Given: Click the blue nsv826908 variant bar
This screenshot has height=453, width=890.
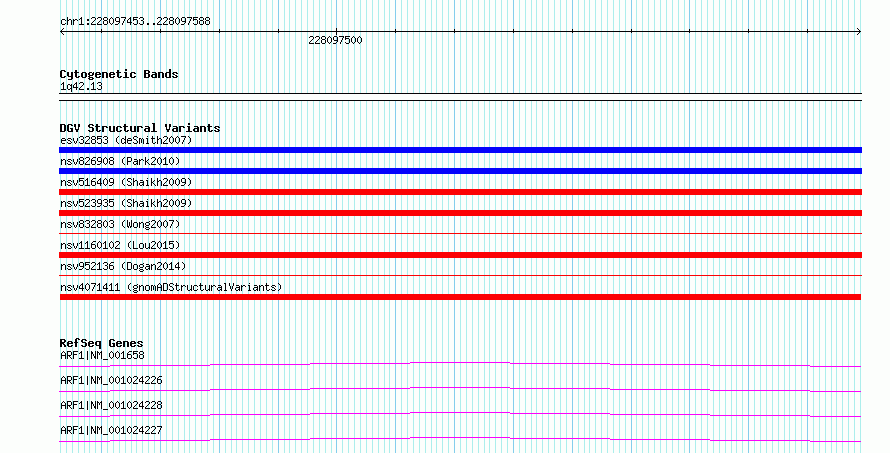Looking at the screenshot, I should (x=460, y=171).
